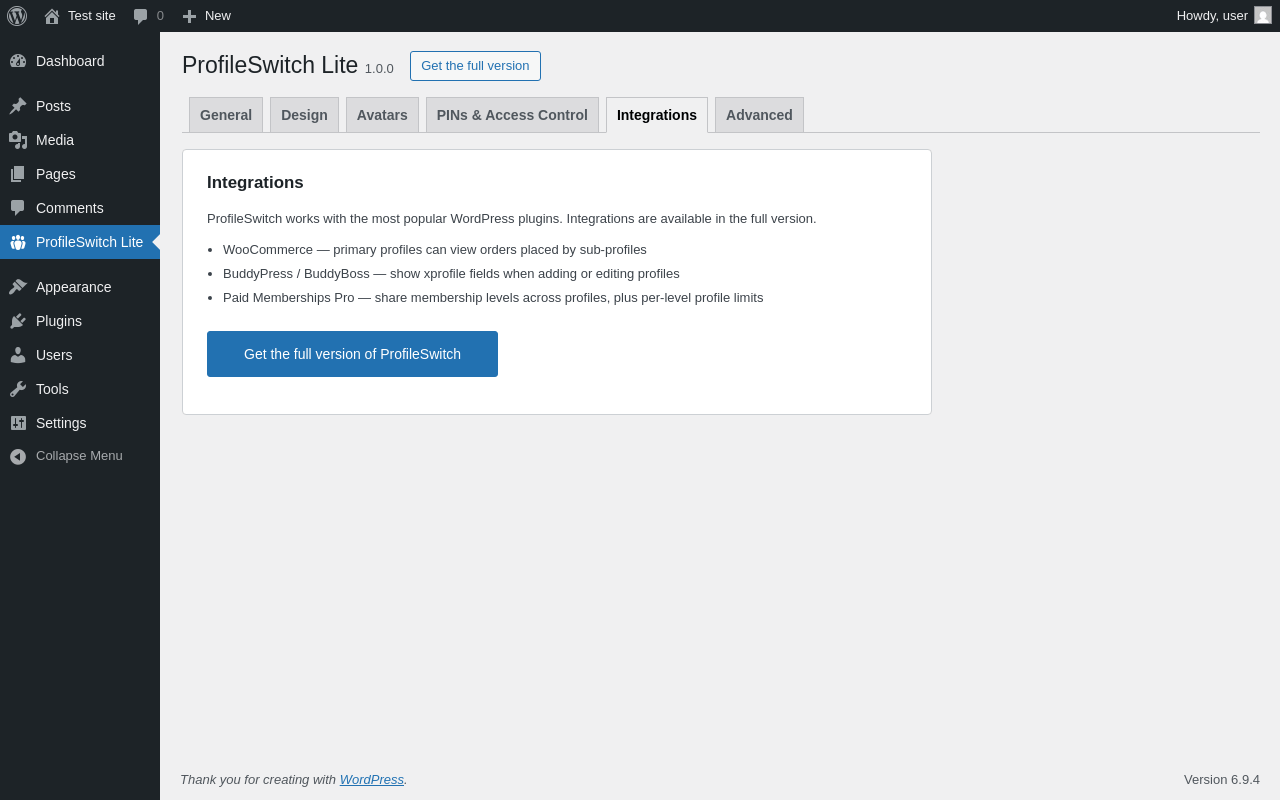Select ProfileSwitch Lite in sidebar
1280x800 pixels.
pyautogui.click(x=80, y=242)
